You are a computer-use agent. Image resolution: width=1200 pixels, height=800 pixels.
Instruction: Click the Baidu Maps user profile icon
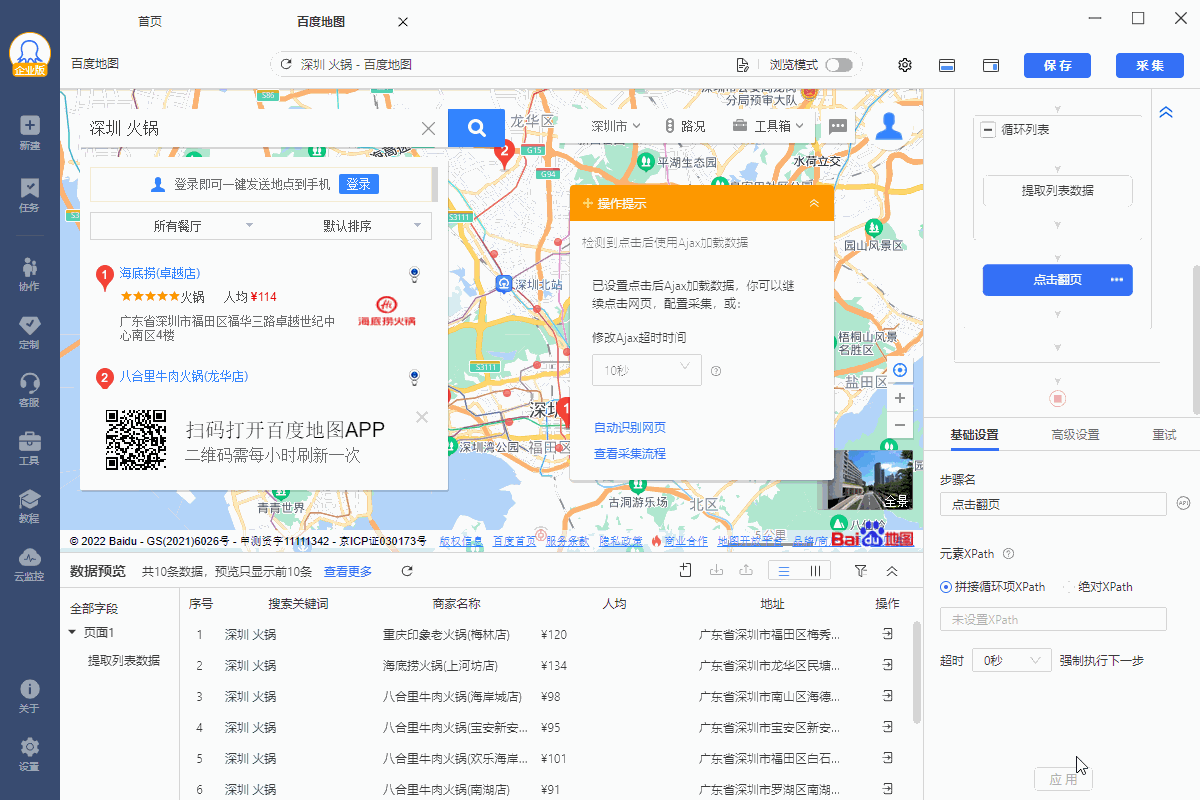pyautogui.click(x=889, y=127)
